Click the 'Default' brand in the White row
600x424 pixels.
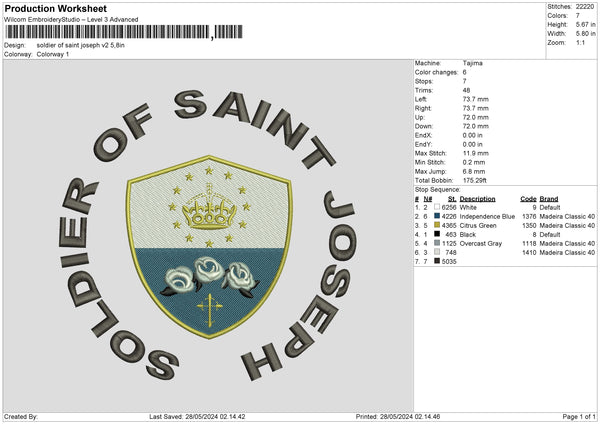pyautogui.click(x=550, y=207)
